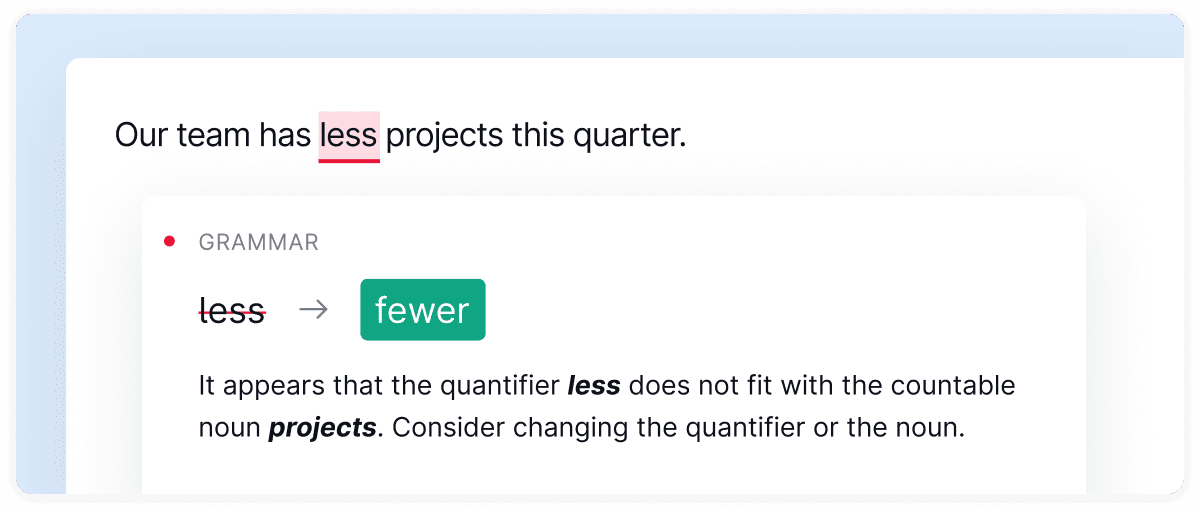Click the word 'team' in the sentence
The height and width of the screenshot is (512, 1200).
pos(212,135)
